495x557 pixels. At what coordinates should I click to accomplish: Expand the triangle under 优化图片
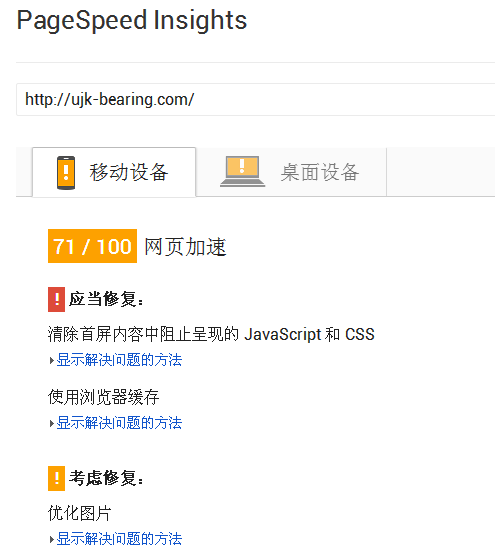(x=52, y=540)
